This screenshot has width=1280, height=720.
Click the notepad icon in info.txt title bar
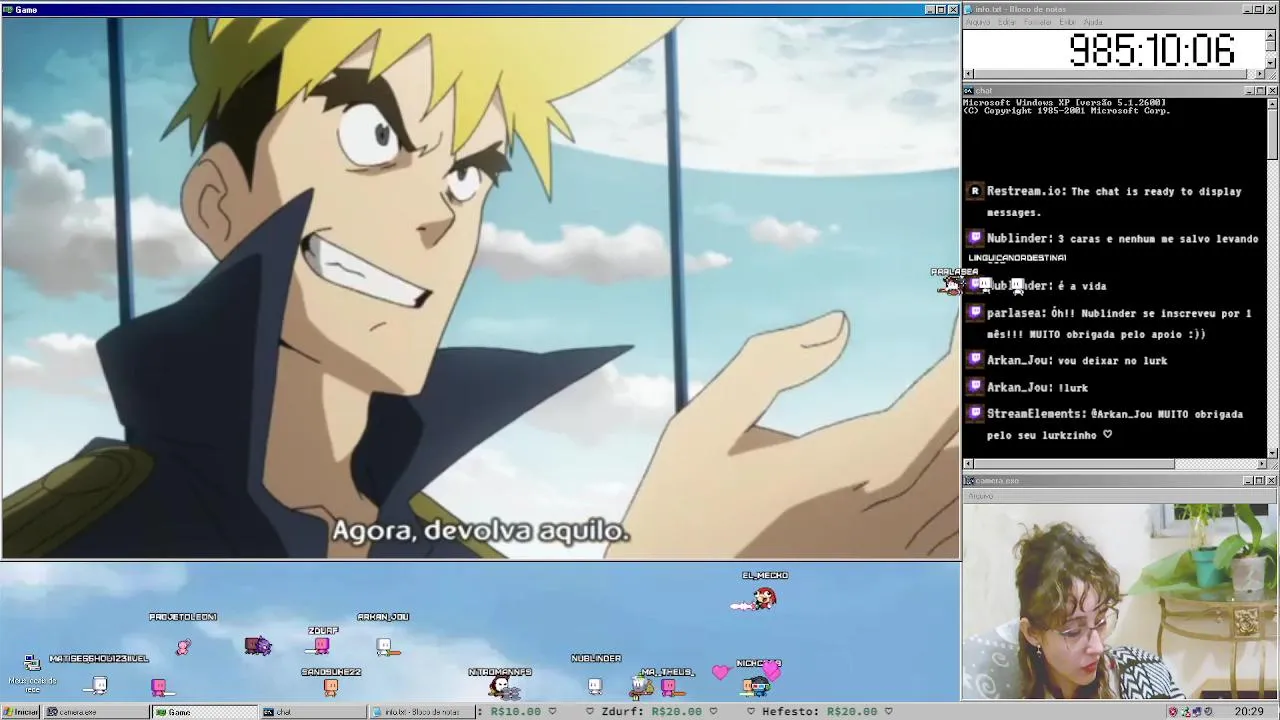[x=968, y=9]
